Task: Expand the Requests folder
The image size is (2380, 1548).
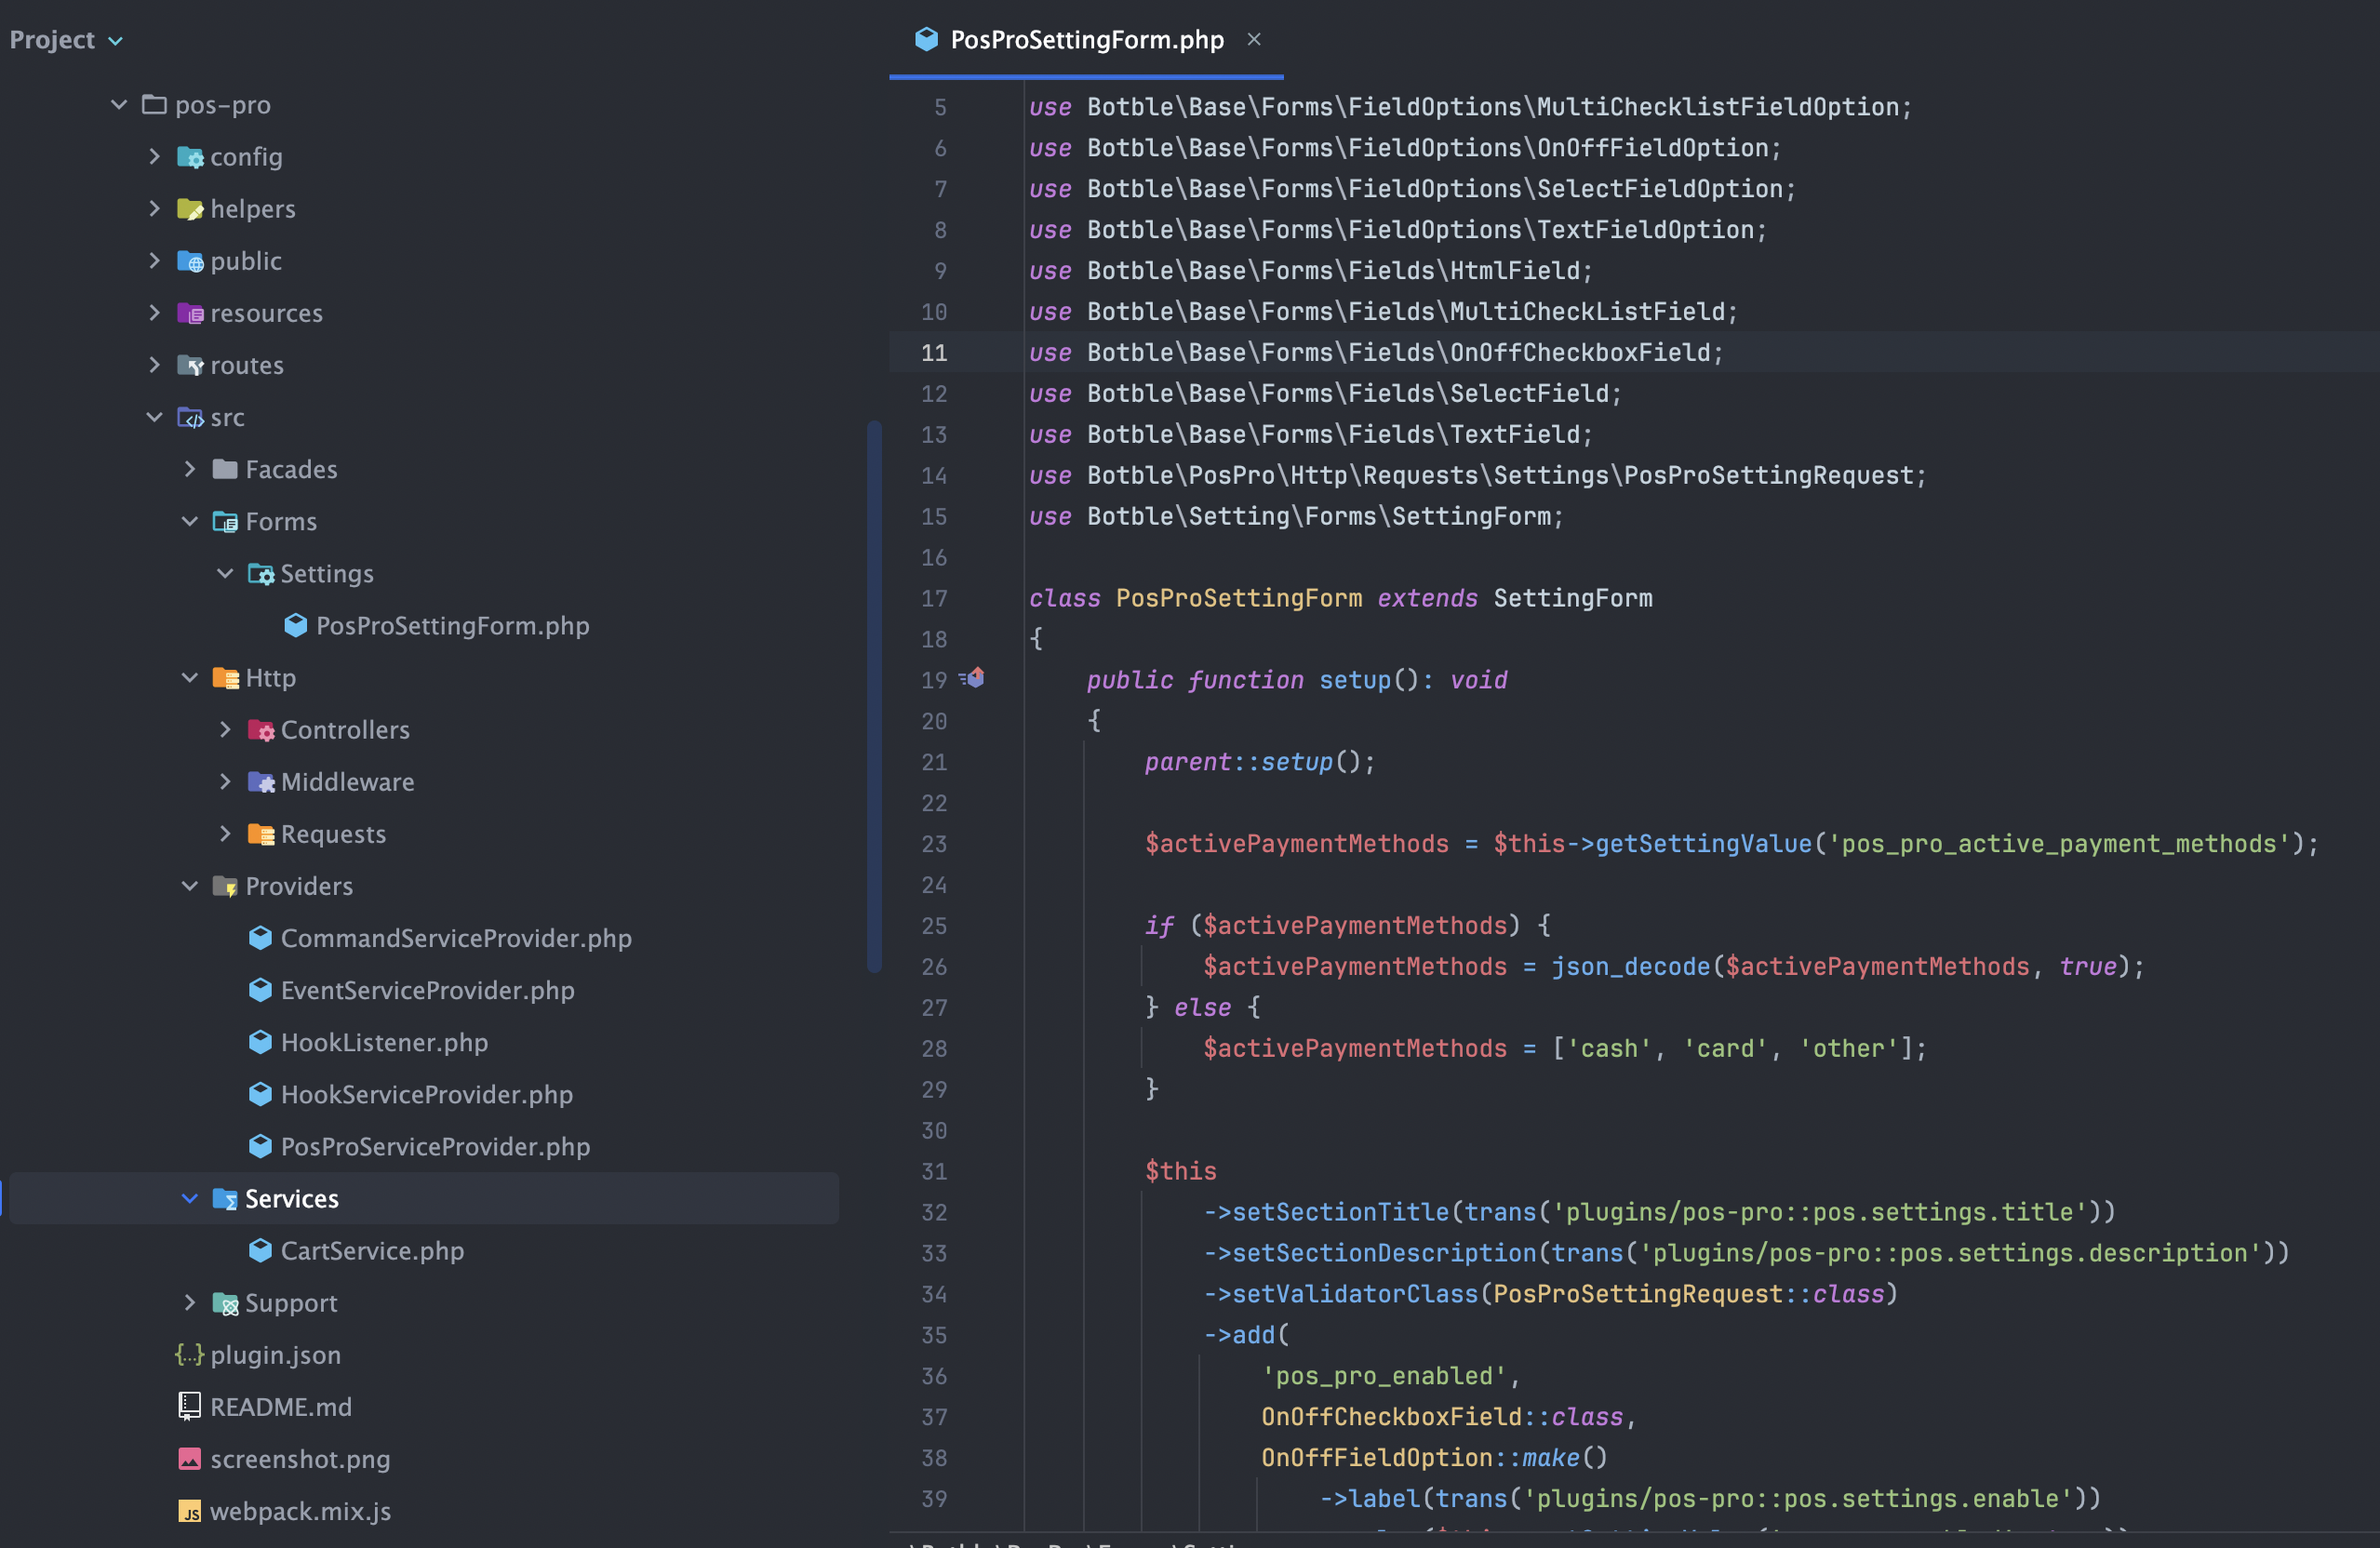Action: [x=225, y=833]
